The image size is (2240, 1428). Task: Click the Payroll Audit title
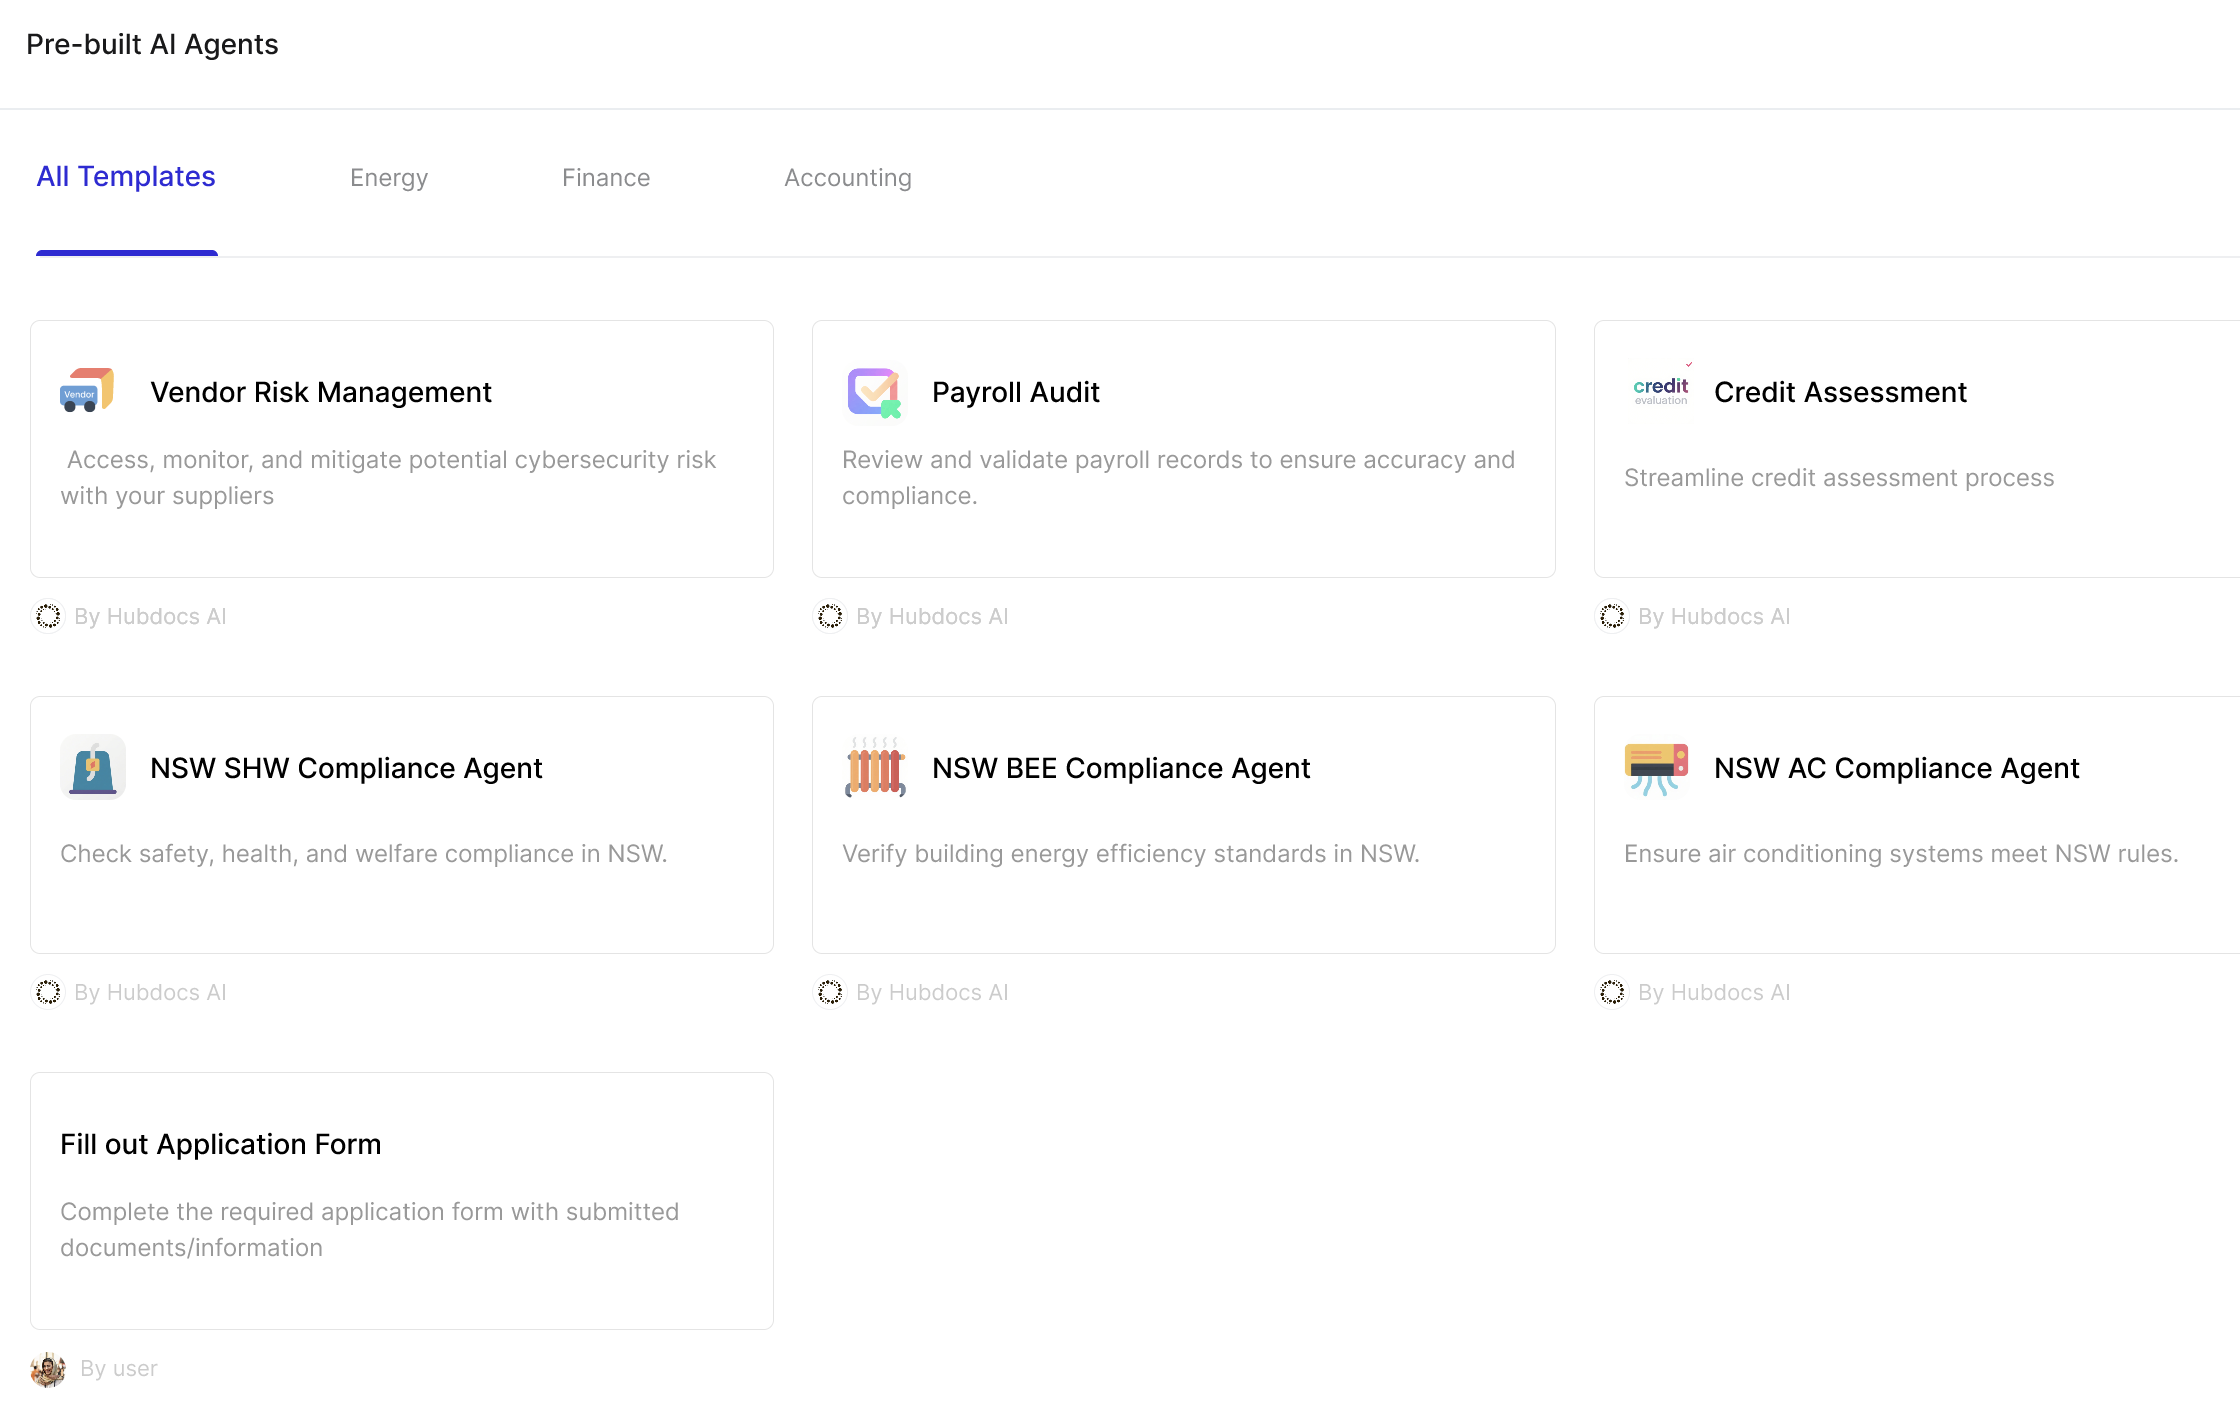pos(1015,392)
